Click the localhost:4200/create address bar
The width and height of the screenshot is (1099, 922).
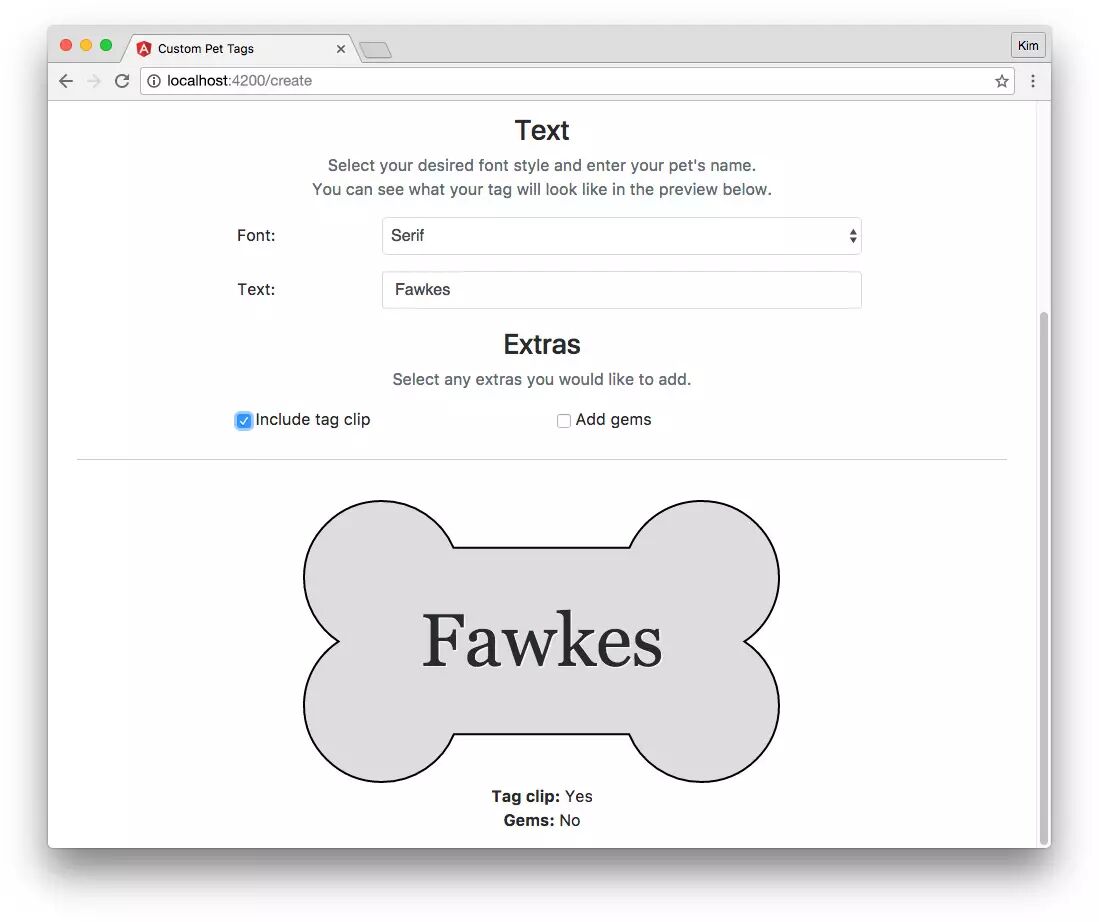pyautogui.click(x=577, y=81)
